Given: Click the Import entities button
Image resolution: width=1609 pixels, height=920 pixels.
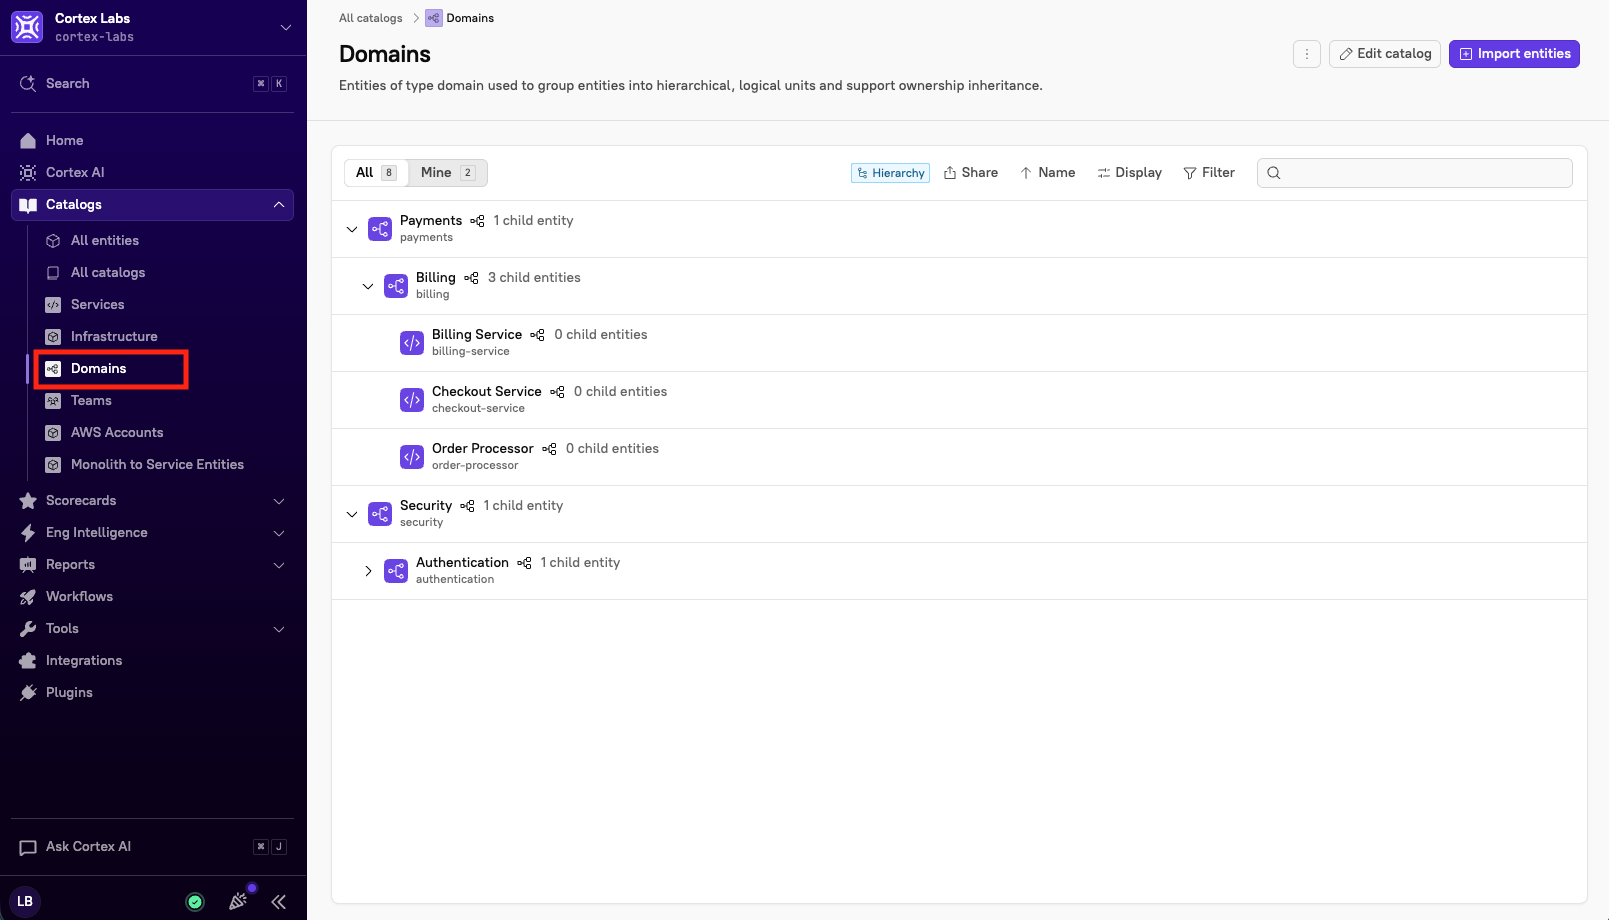Looking at the screenshot, I should 1514,54.
